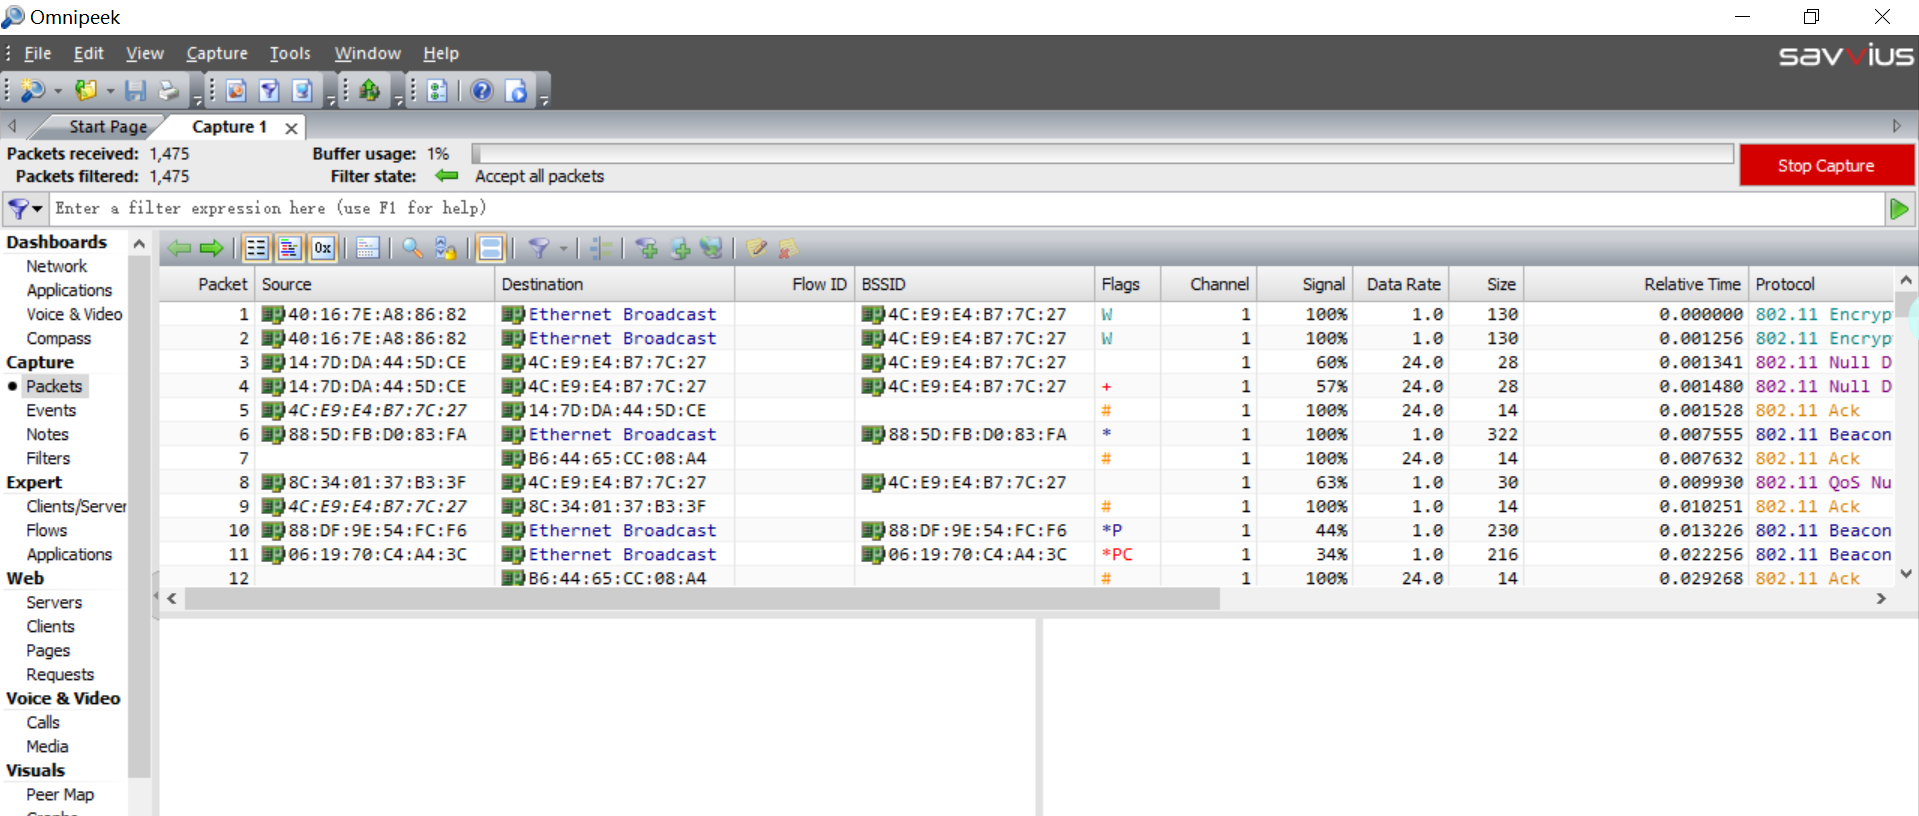
Task: Click the zoom/align columns icon
Action: point(601,248)
